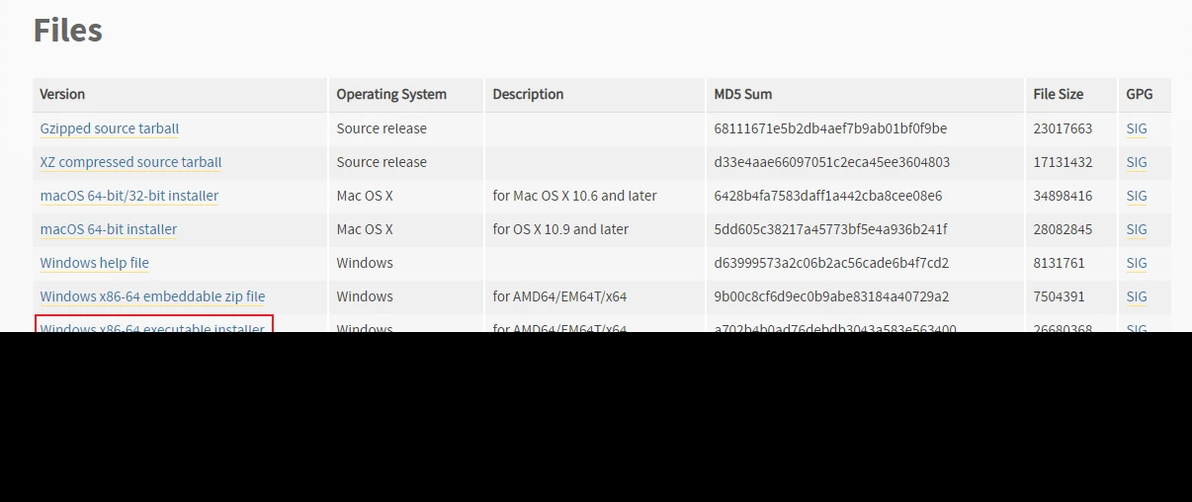Open SIG link for Windows help file
Image resolution: width=1192 pixels, height=502 pixels.
1136,263
